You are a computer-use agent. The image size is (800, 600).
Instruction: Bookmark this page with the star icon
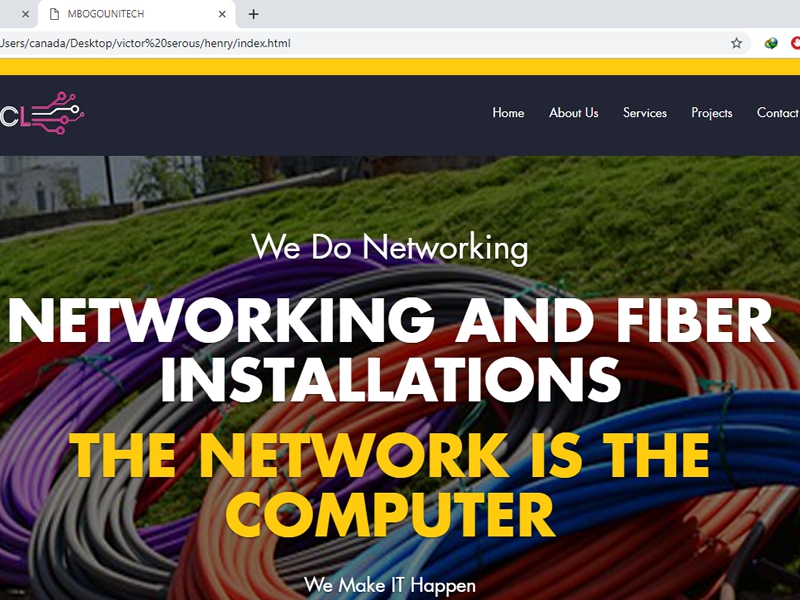coord(736,43)
